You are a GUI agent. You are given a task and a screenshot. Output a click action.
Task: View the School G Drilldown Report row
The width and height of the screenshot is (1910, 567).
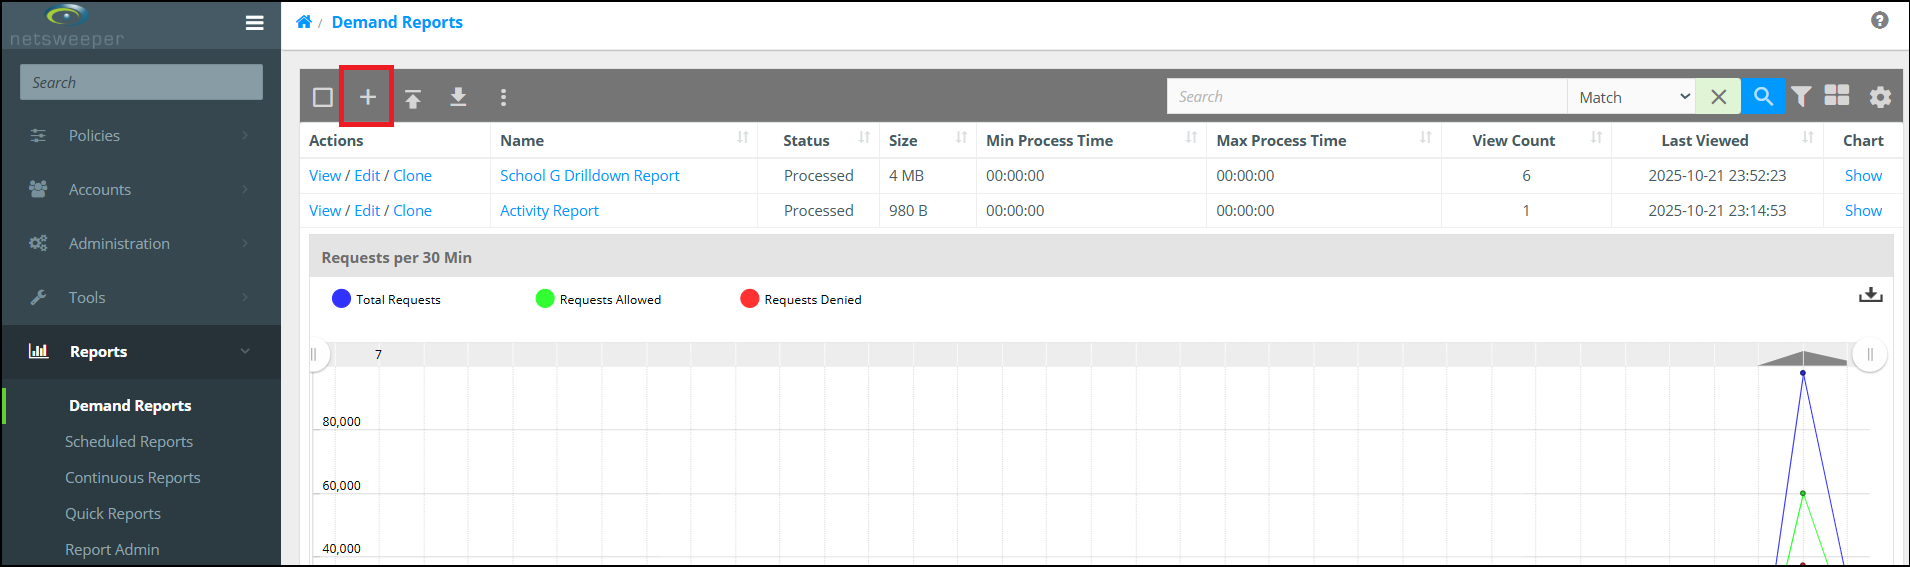click(x=325, y=175)
